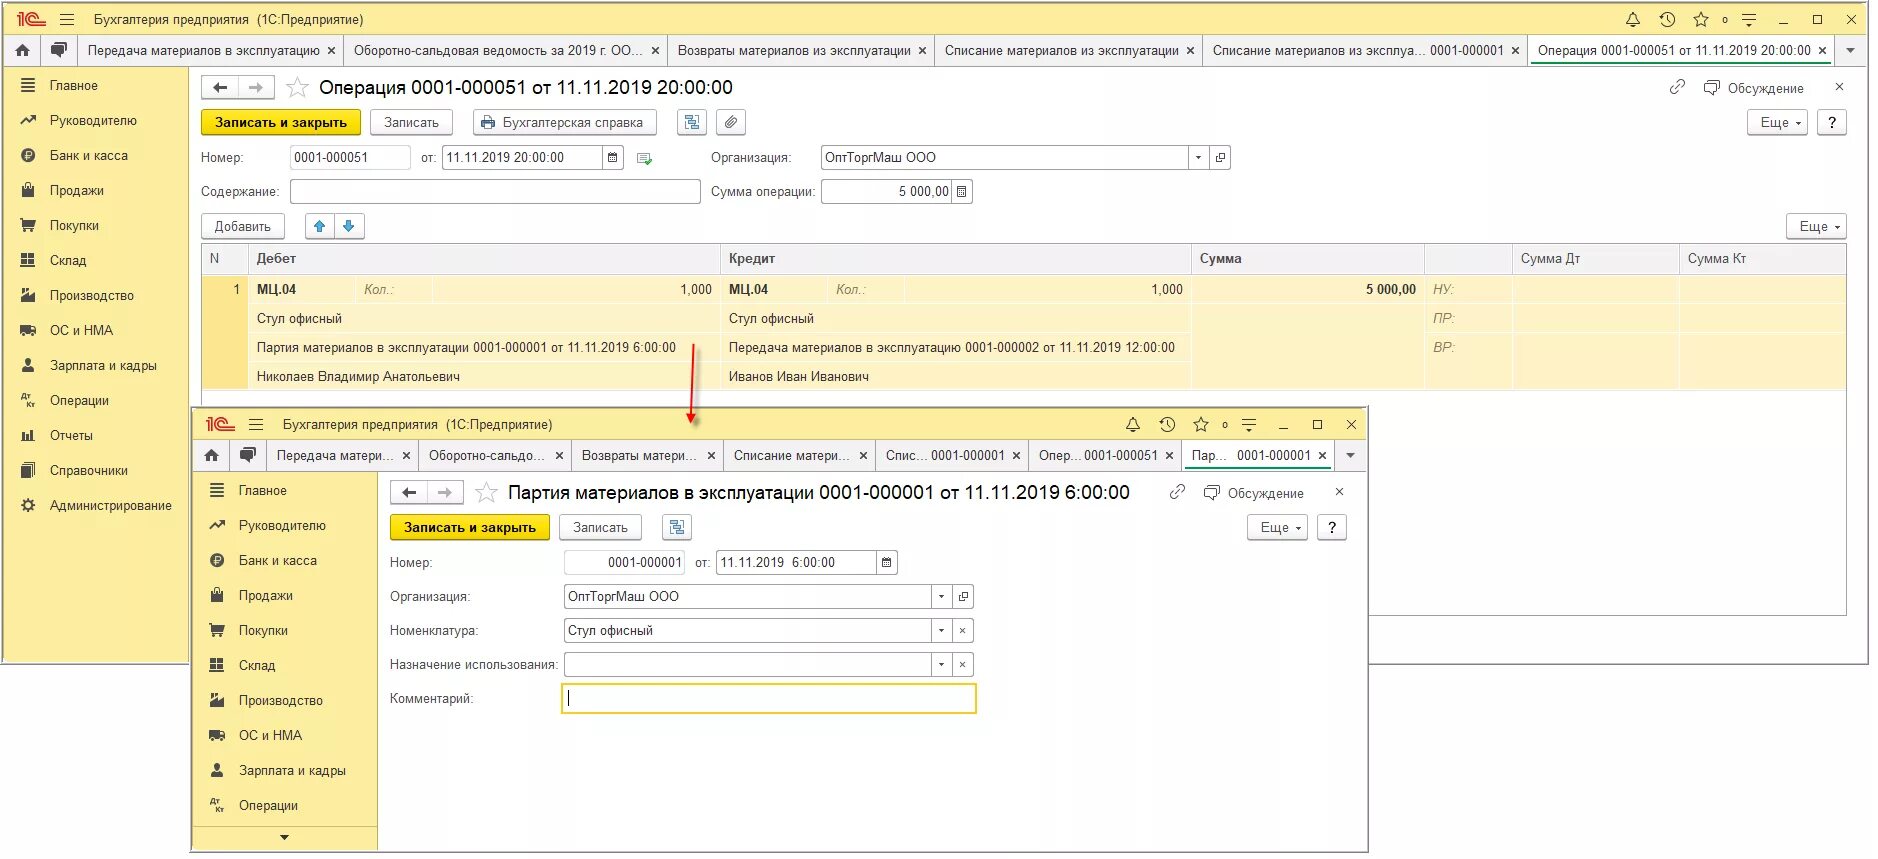Open Склад section in the front window sidebar

(x=257, y=665)
